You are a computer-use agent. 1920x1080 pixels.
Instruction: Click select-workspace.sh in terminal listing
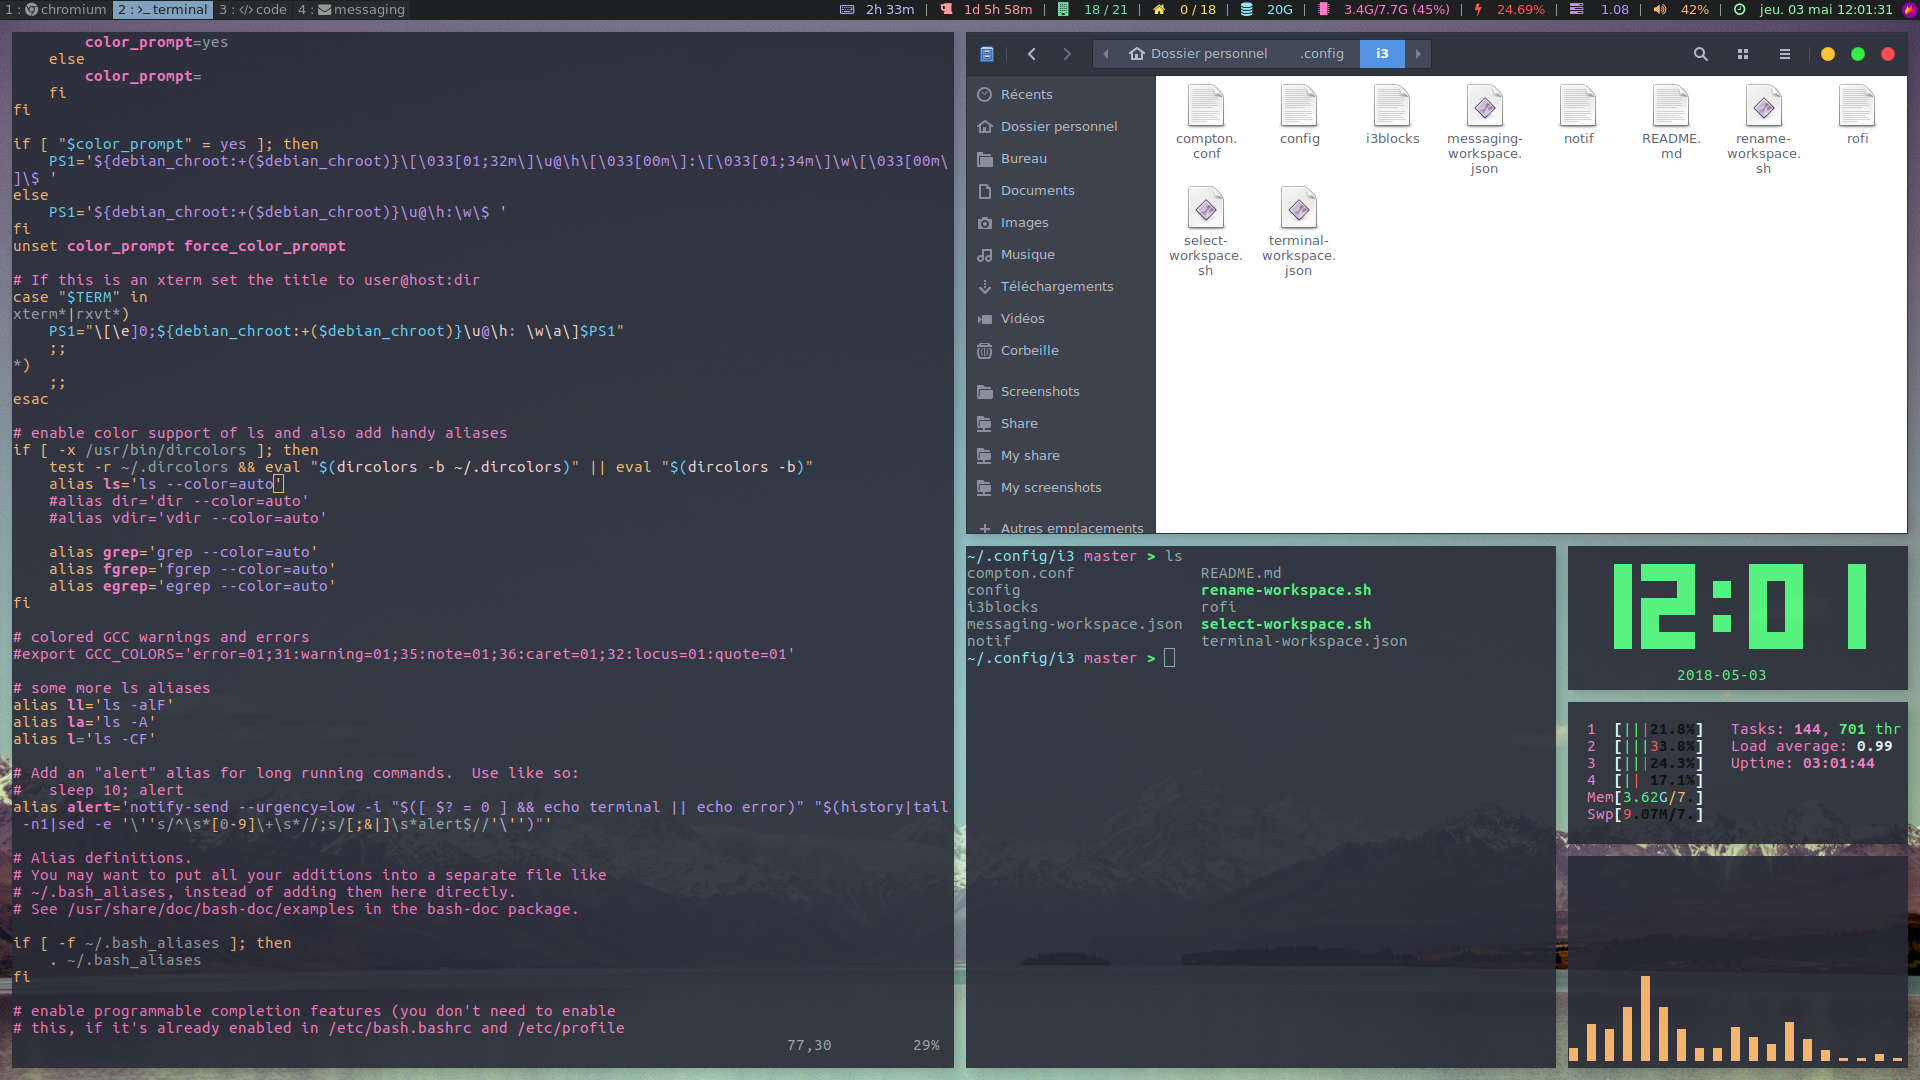coord(1286,624)
